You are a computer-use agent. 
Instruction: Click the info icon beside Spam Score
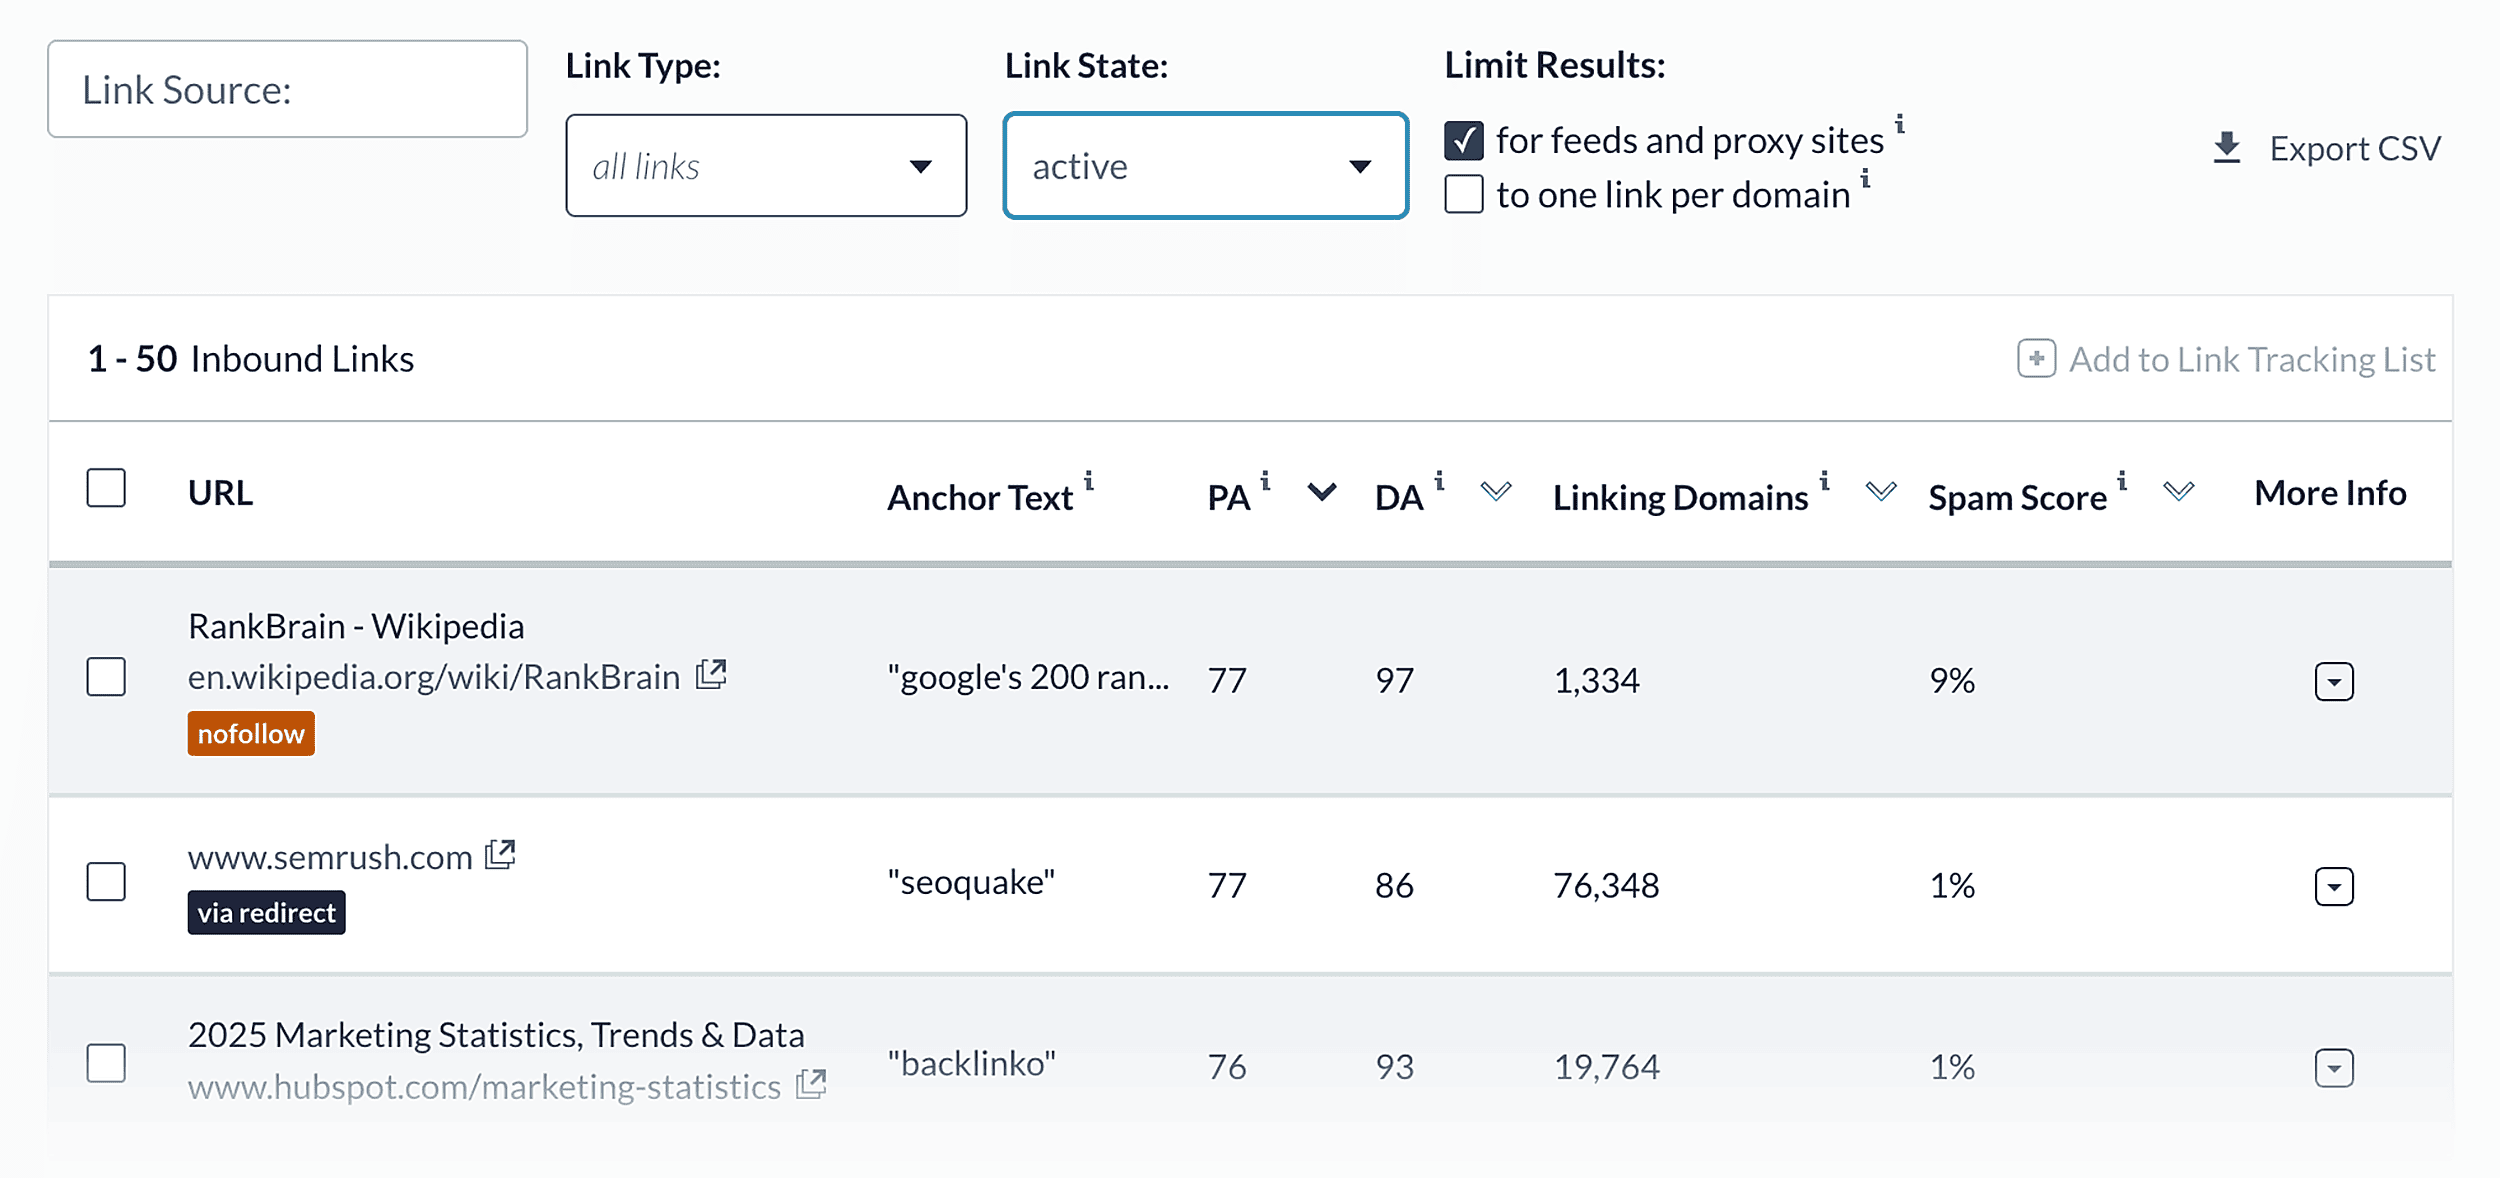pyautogui.click(x=2121, y=479)
